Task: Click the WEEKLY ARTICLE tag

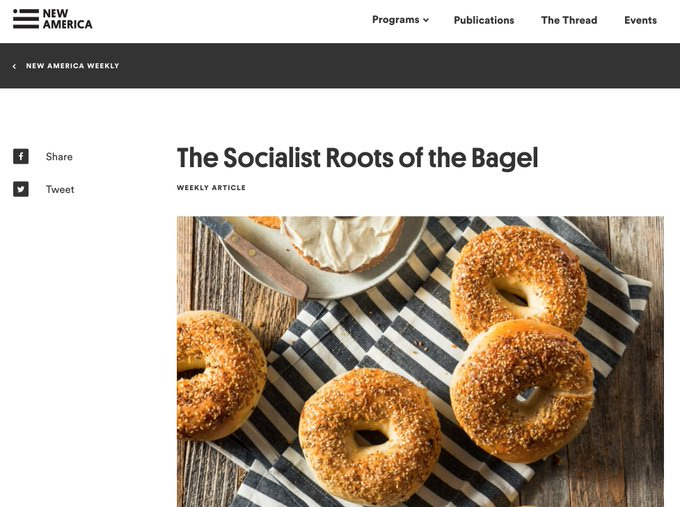Action: point(211,188)
